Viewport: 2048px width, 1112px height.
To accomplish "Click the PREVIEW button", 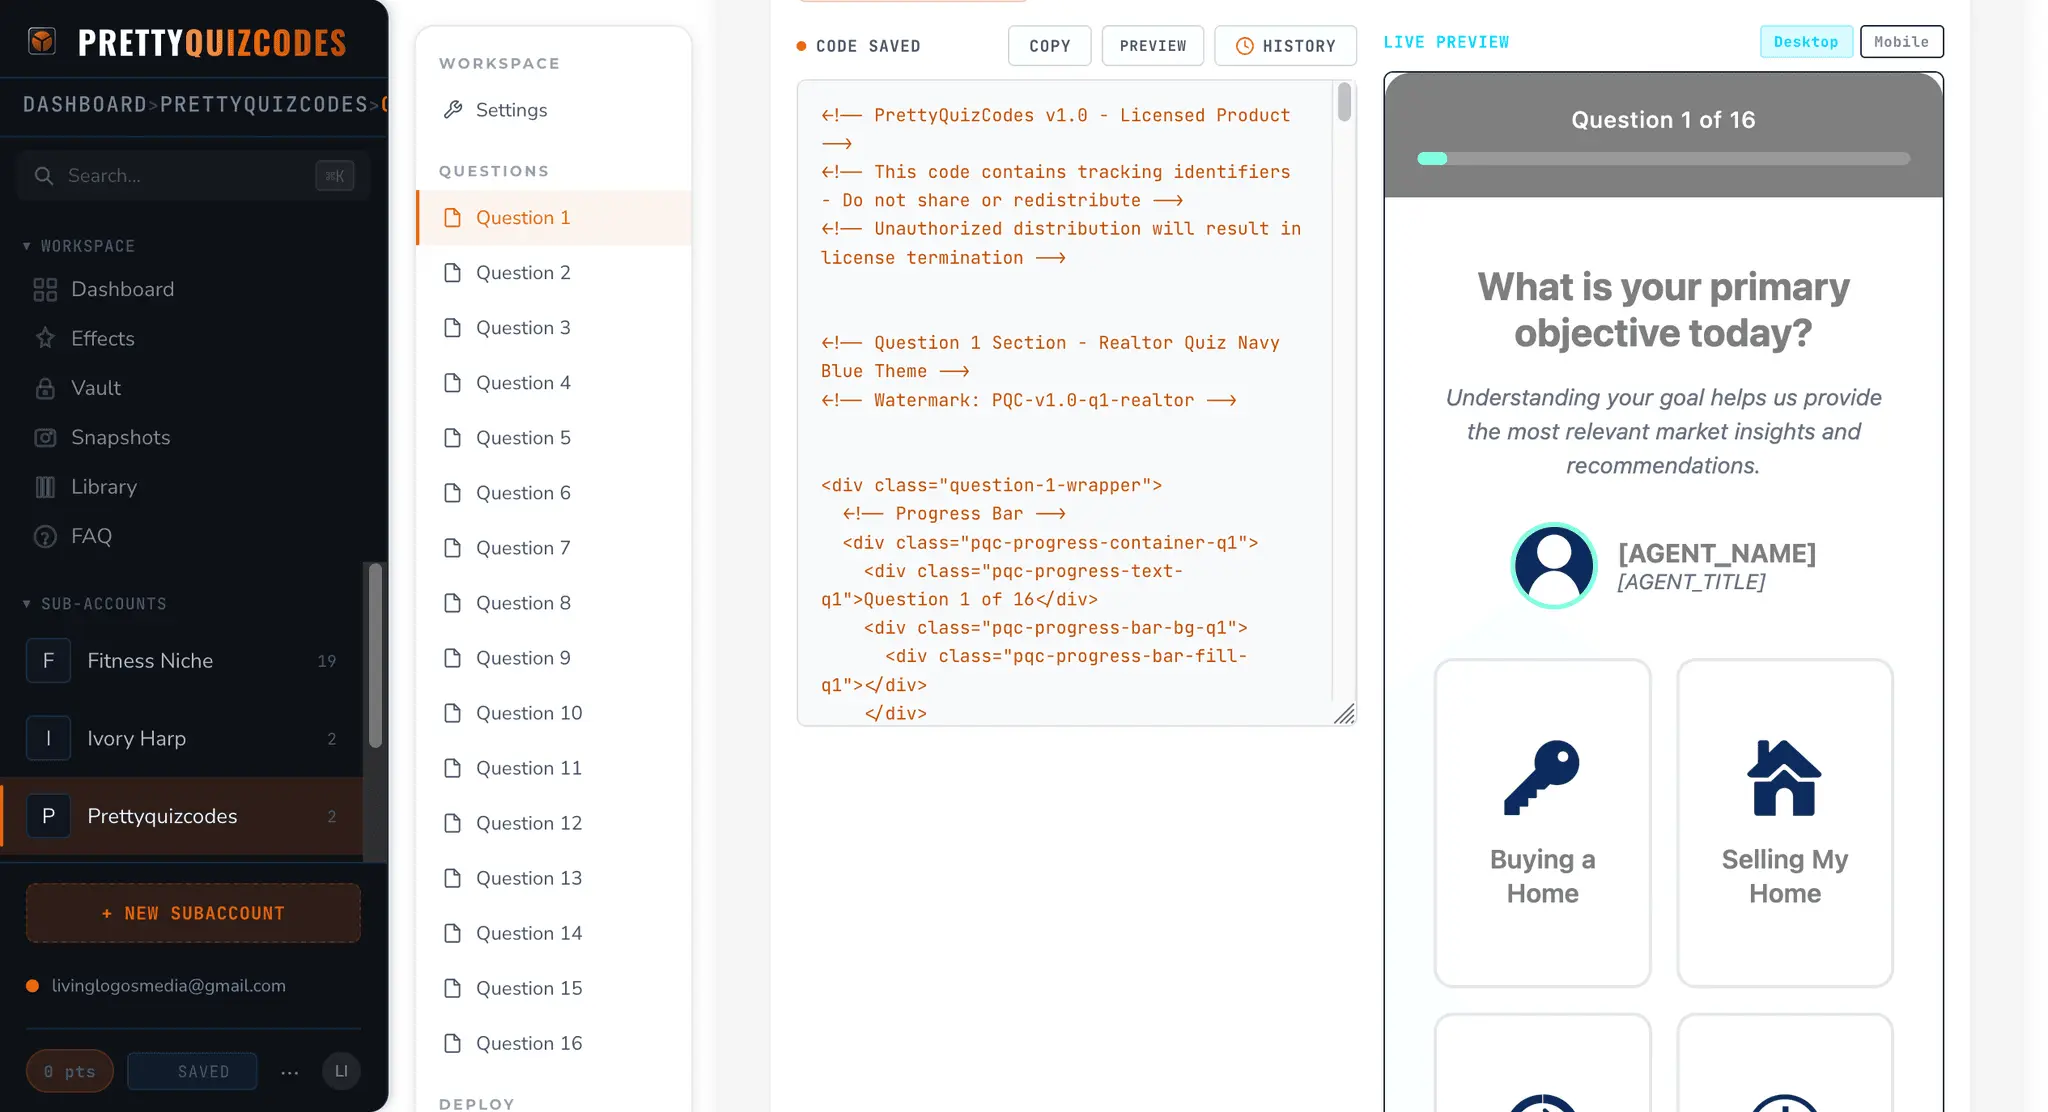I will pos(1153,46).
